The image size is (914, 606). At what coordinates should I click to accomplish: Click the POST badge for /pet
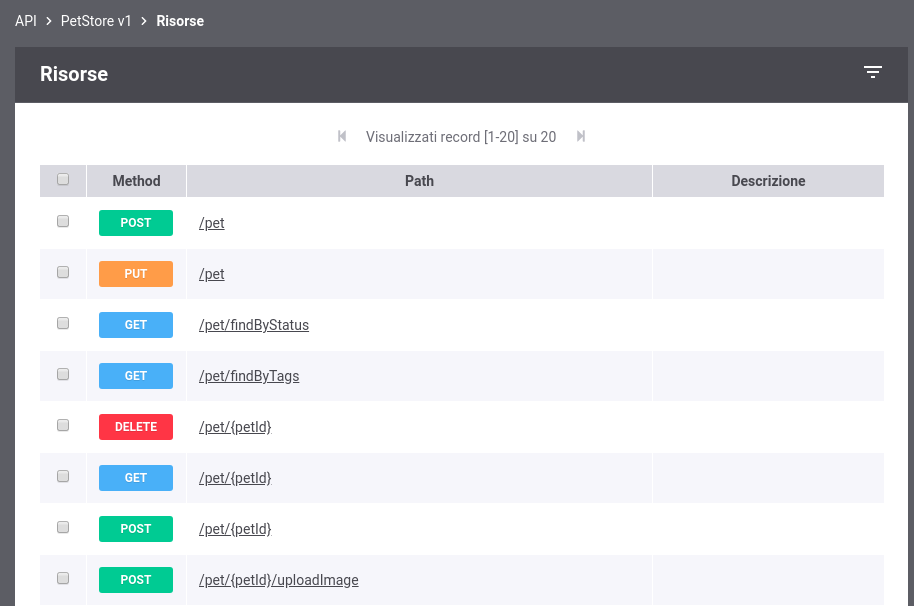(x=136, y=223)
